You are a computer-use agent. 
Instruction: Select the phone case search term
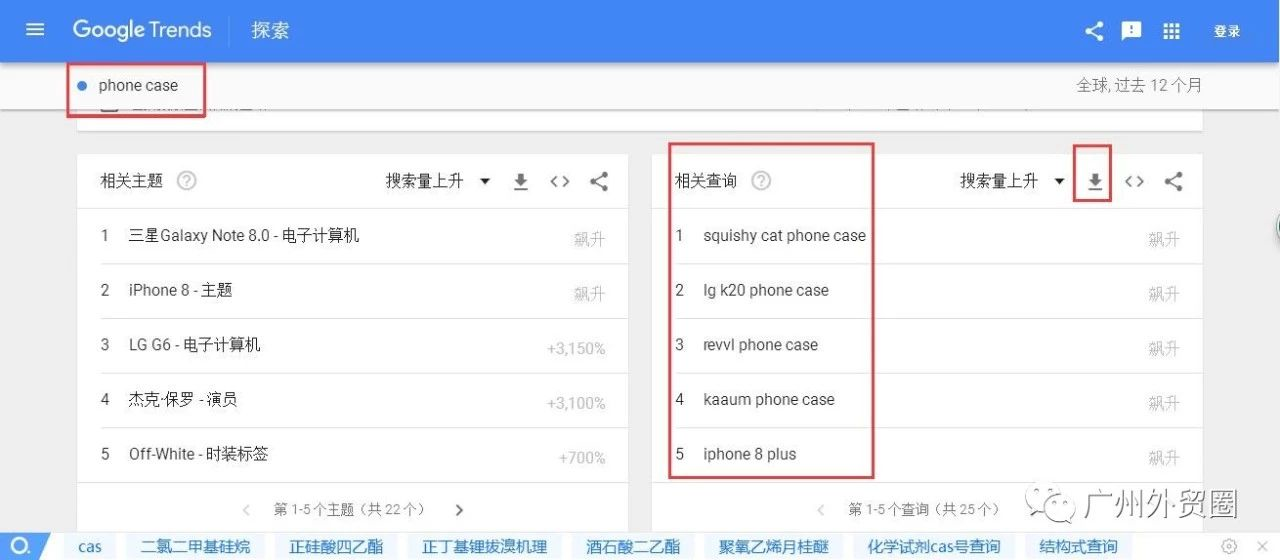click(x=138, y=85)
